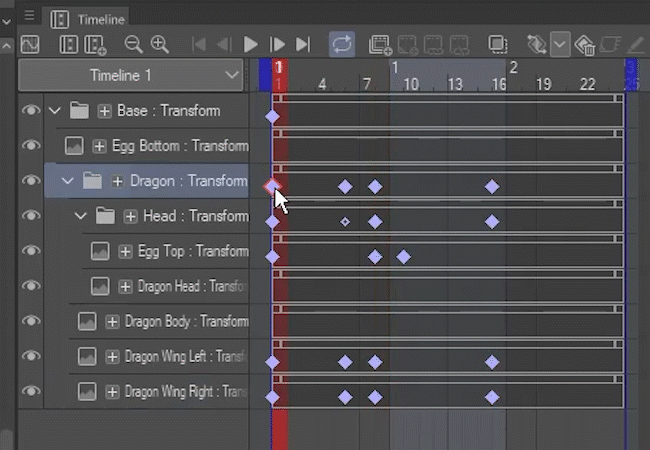Toggle loop playback
The width and height of the screenshot is (650, 450).
click(342, 44)
